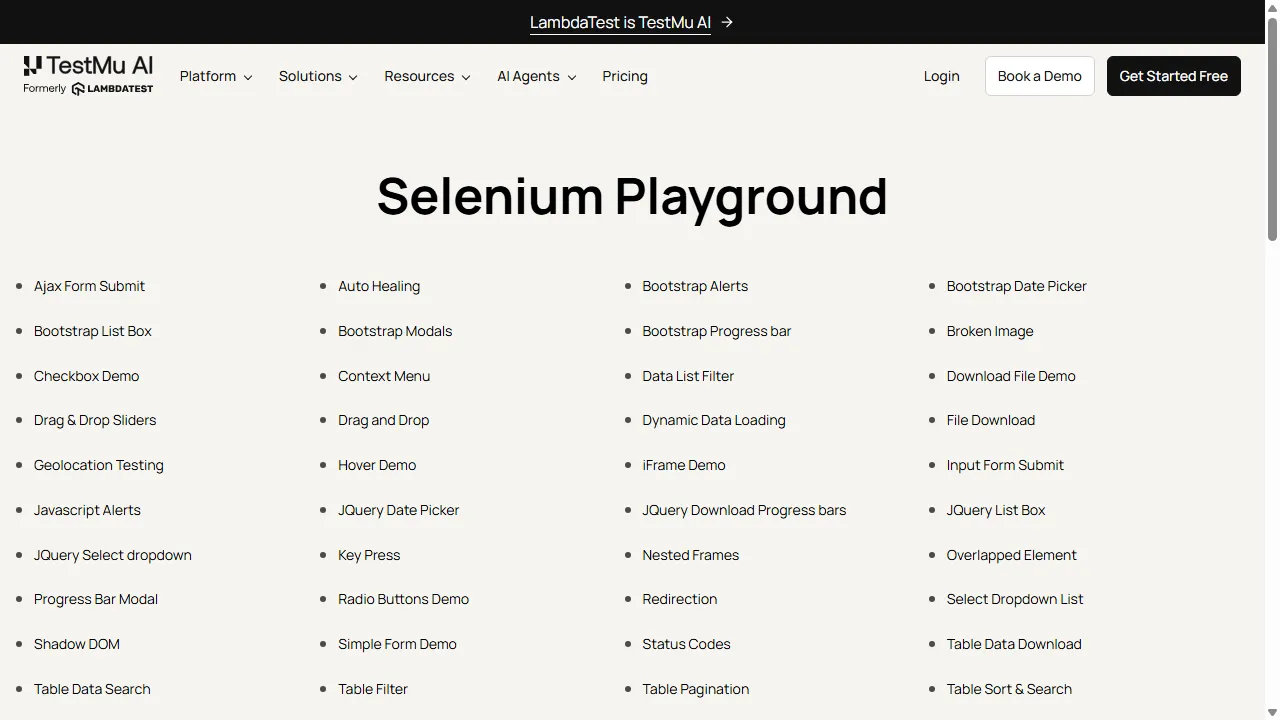Open the Table Data Download demo

(x=1014, y=644)
